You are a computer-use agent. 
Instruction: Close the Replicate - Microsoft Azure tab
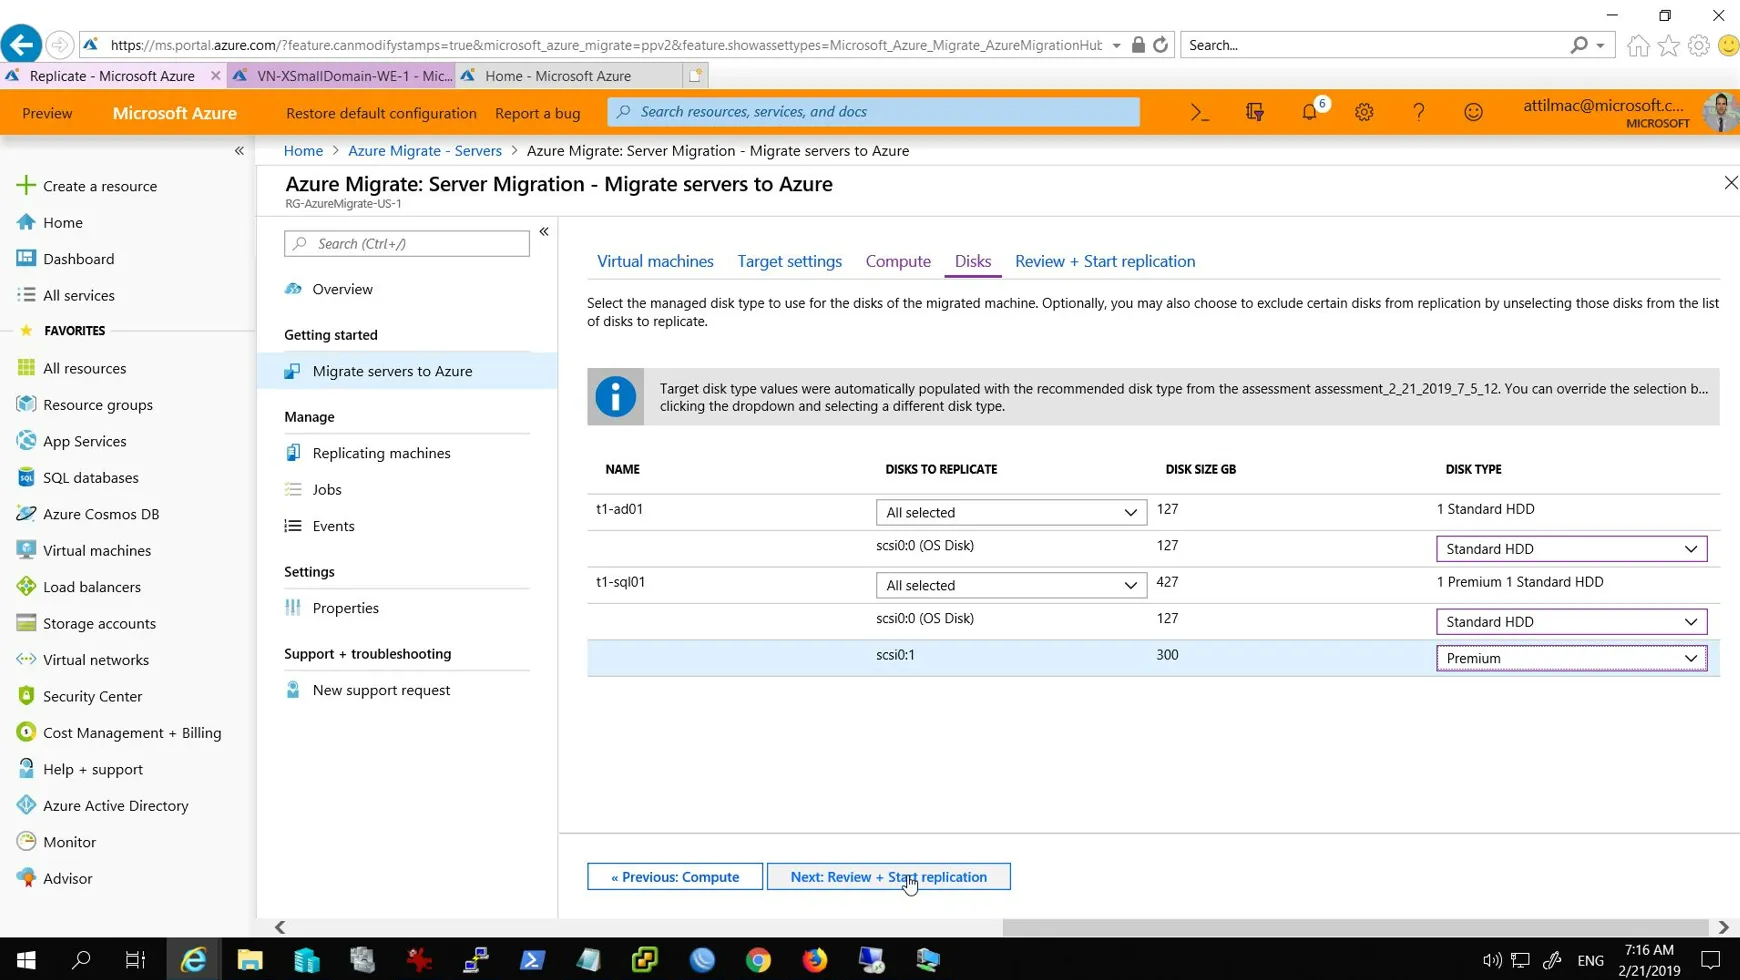point(215,76)
